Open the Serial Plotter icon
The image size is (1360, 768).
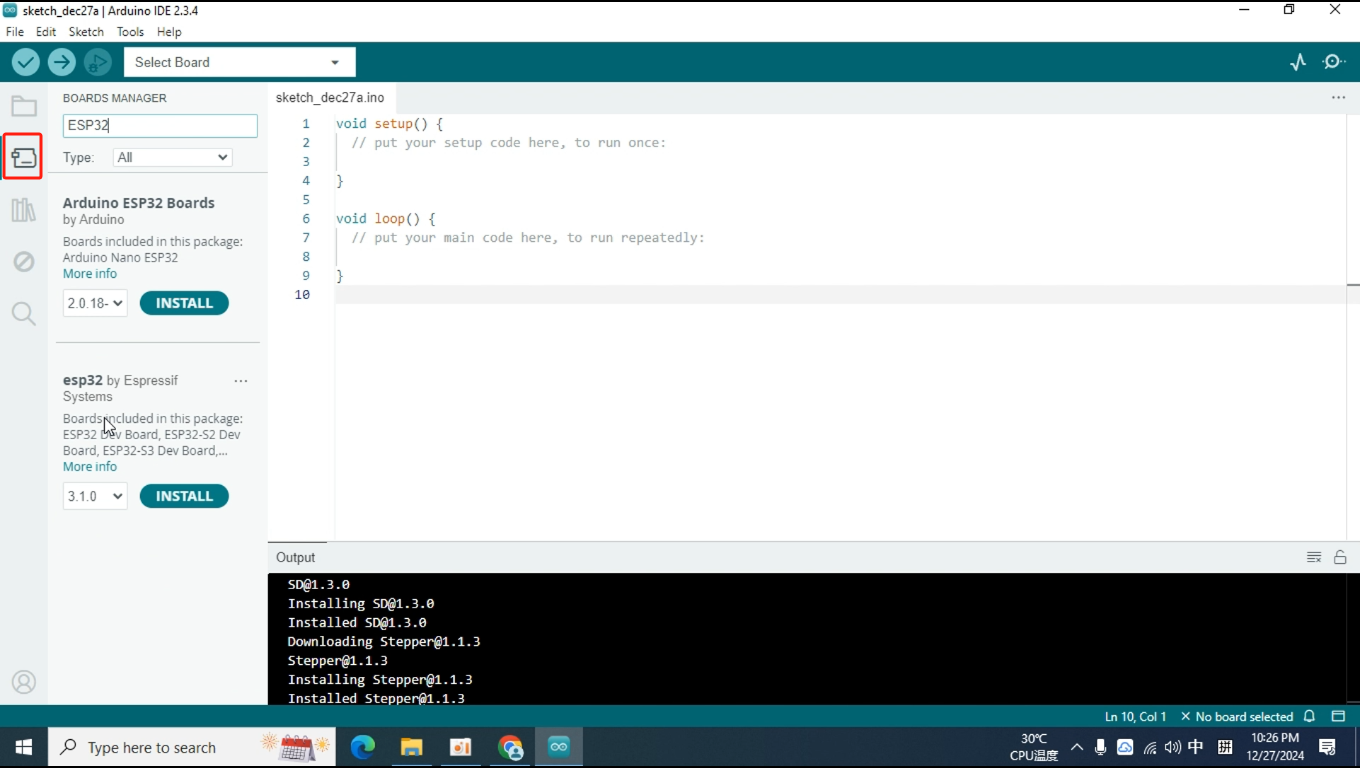click(x=1298, y=62)
